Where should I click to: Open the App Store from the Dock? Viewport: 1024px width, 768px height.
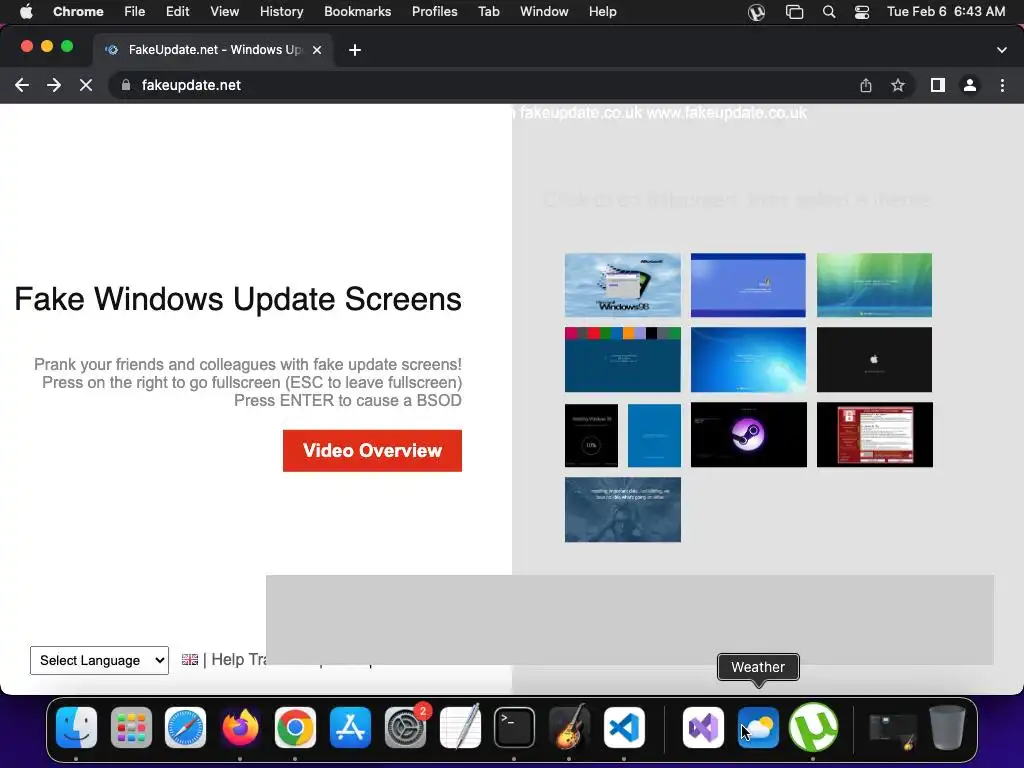point(350,727)
